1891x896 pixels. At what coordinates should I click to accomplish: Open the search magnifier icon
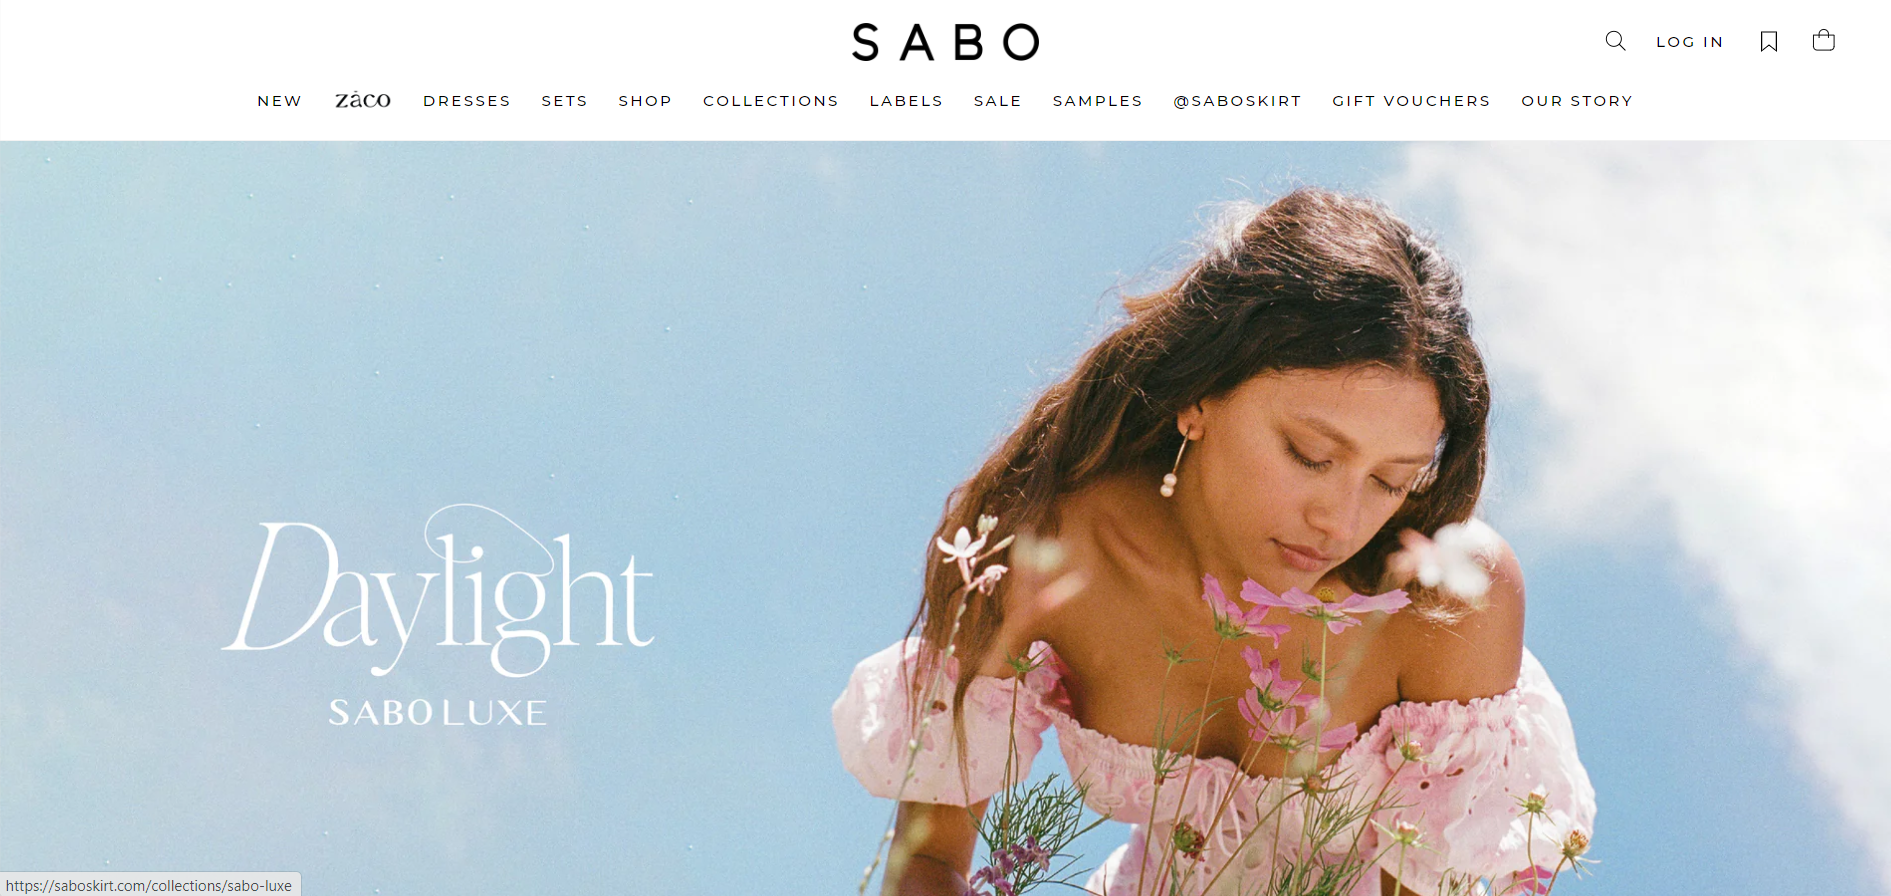1615,41
